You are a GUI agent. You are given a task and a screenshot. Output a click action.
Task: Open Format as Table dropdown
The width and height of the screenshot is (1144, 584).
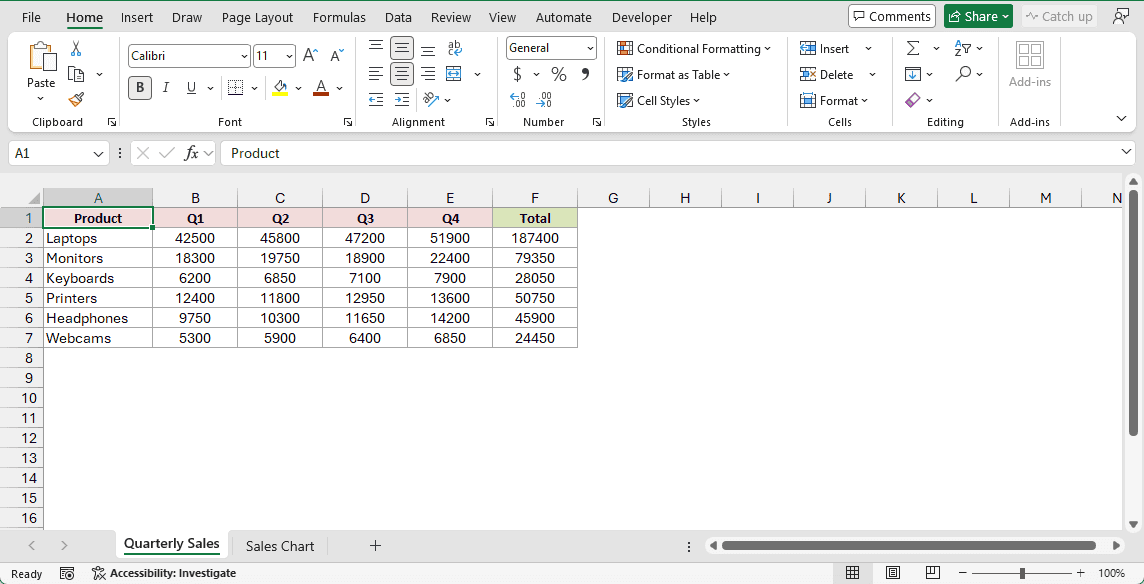point(673,74)
